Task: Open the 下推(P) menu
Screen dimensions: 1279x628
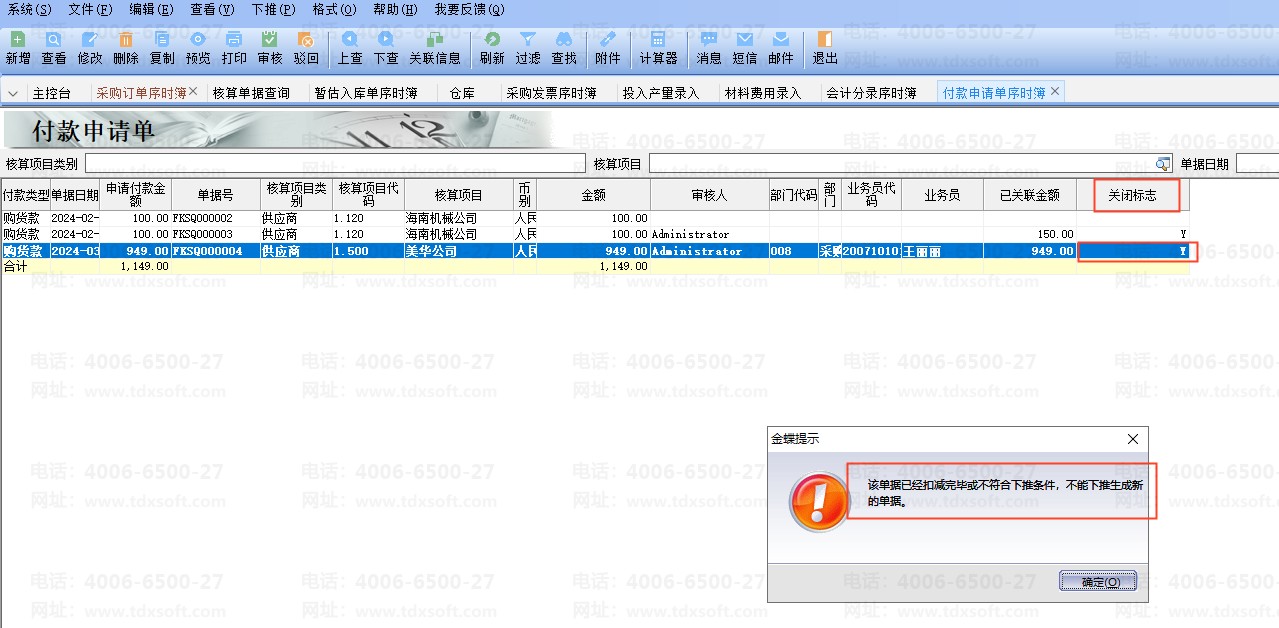Action: (x=272, y=9)
